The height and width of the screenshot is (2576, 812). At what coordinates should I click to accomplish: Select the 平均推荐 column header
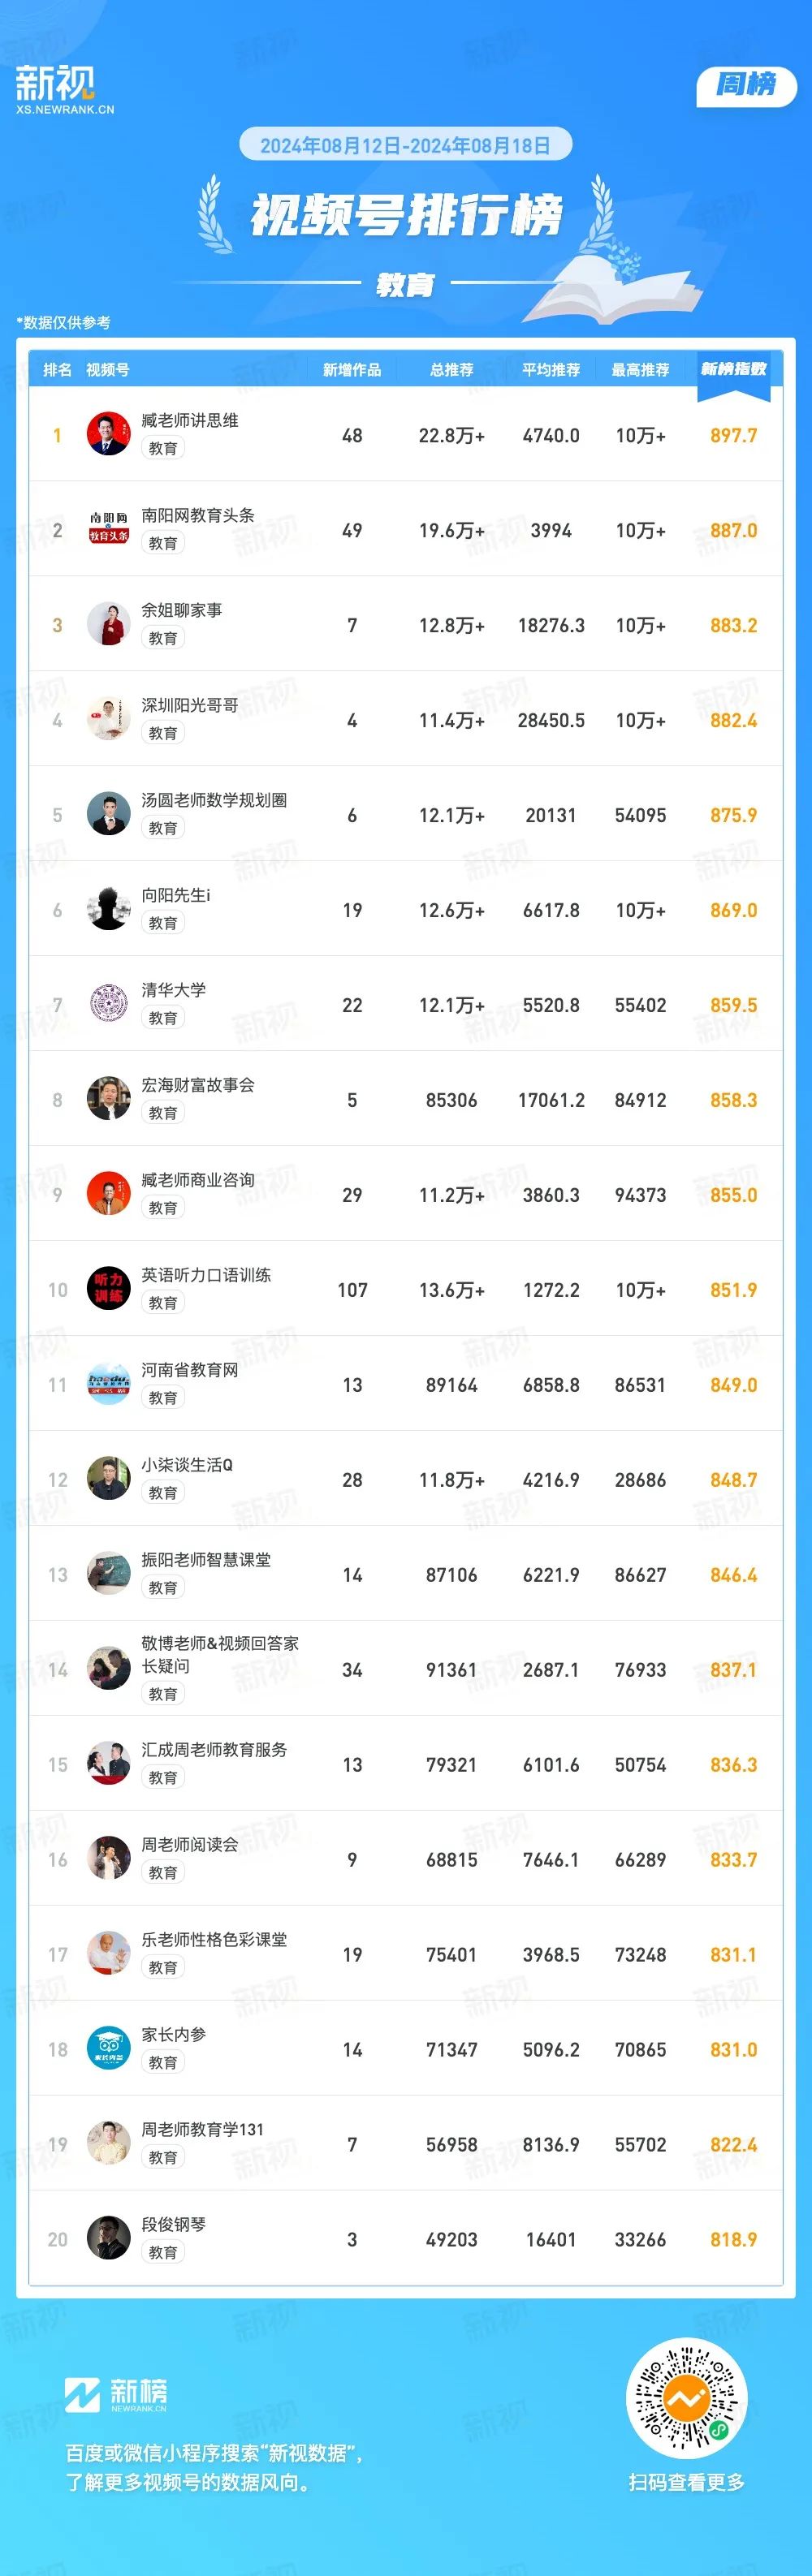pos(551,370)
